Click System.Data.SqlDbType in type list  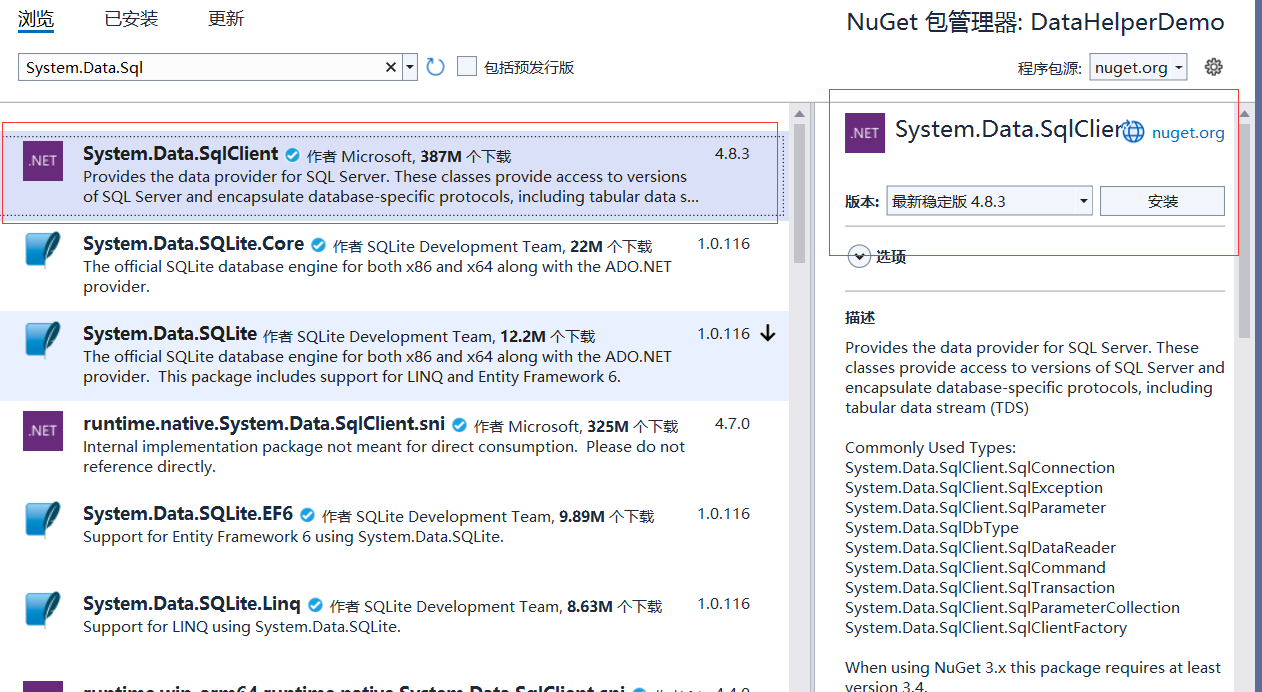click(x=932, y=527)
